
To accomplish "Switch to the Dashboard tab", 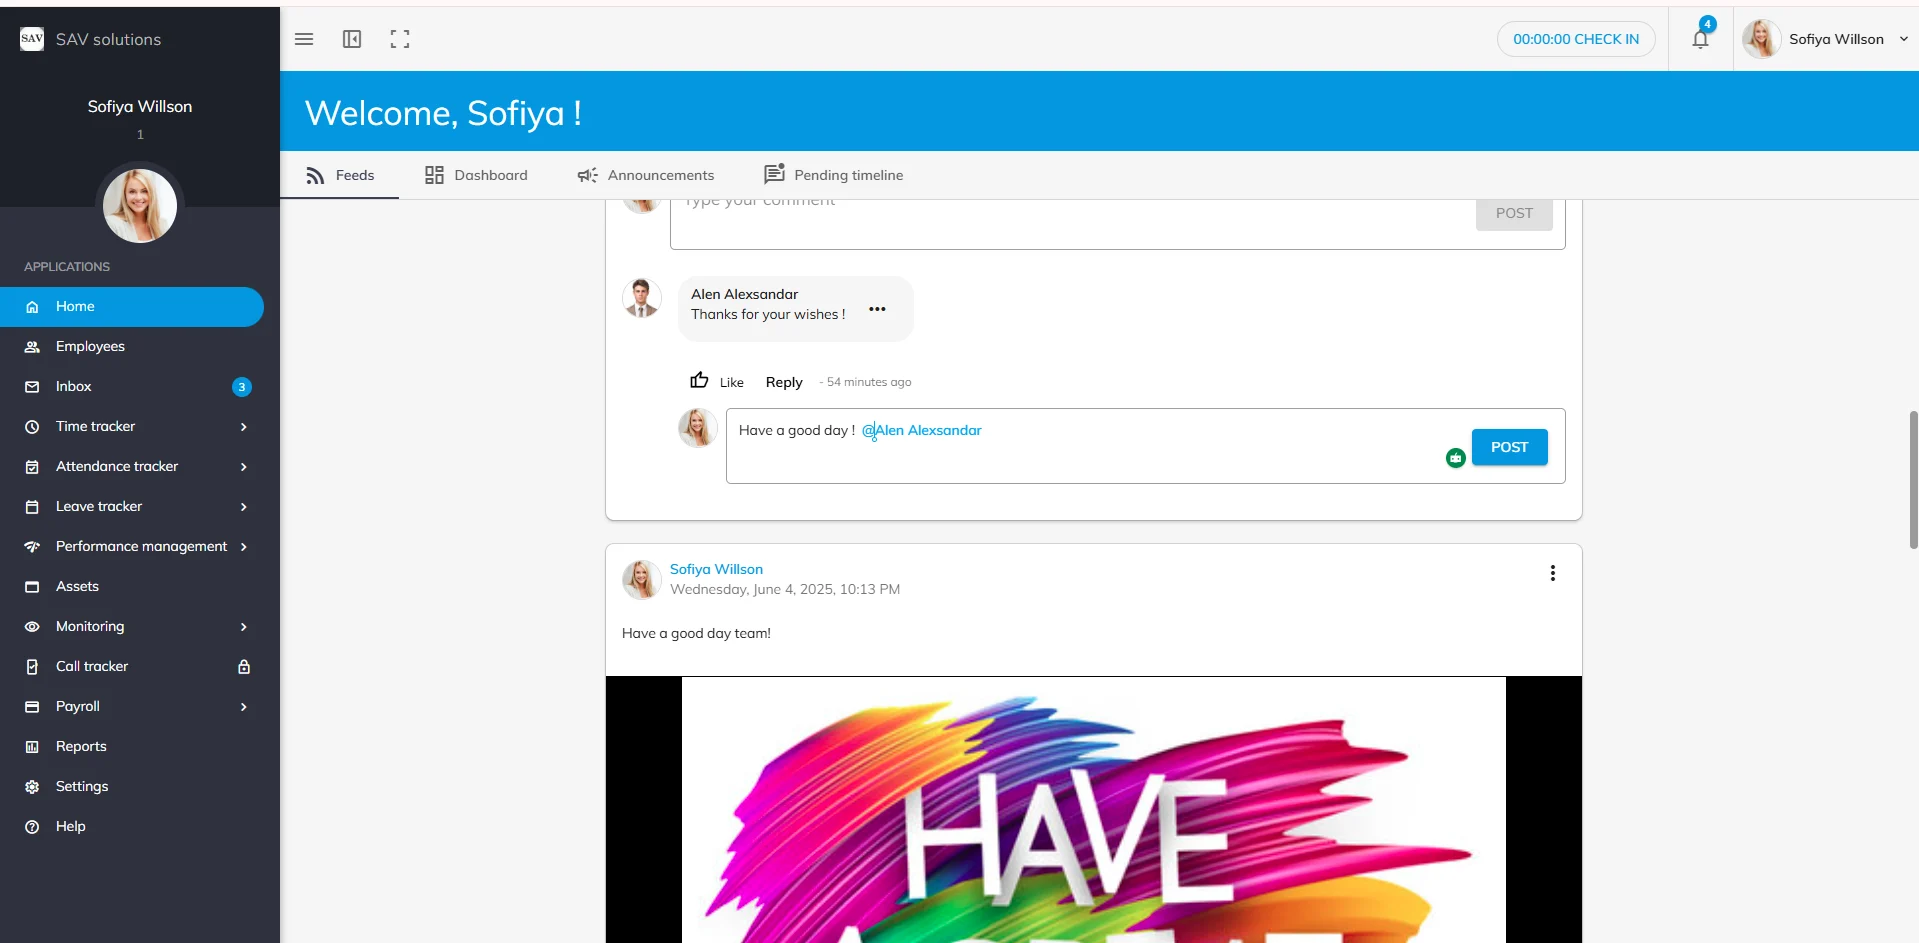I will click(476, 175).
